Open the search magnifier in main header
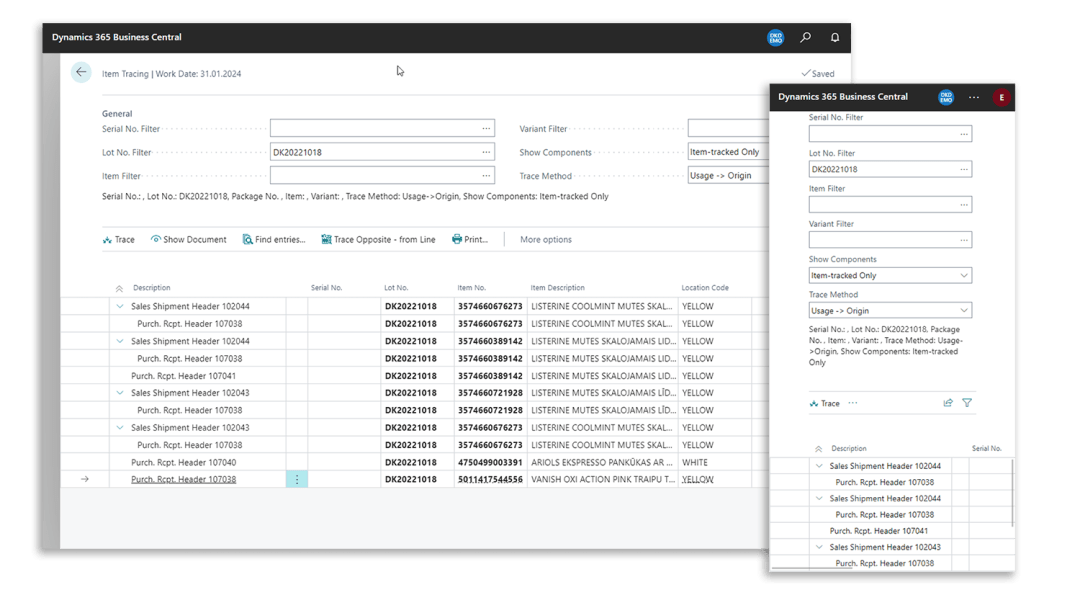Viewport: 1080px width, 595px height. 805,38
